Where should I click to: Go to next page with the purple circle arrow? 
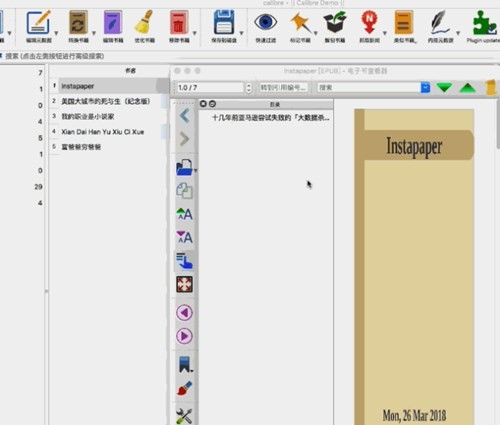click(x=184, y=336)
